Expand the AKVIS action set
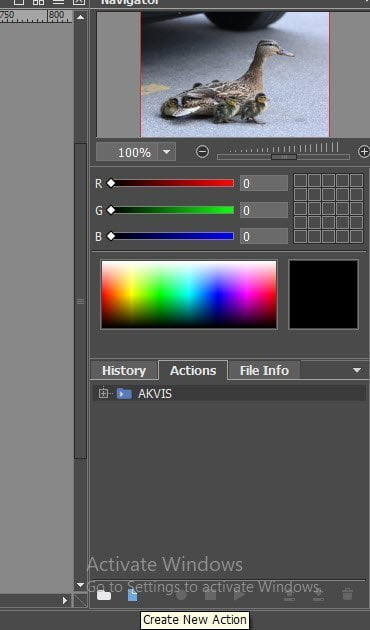The image size is (370, 630). pyautogui.click(x=103, y=393)
